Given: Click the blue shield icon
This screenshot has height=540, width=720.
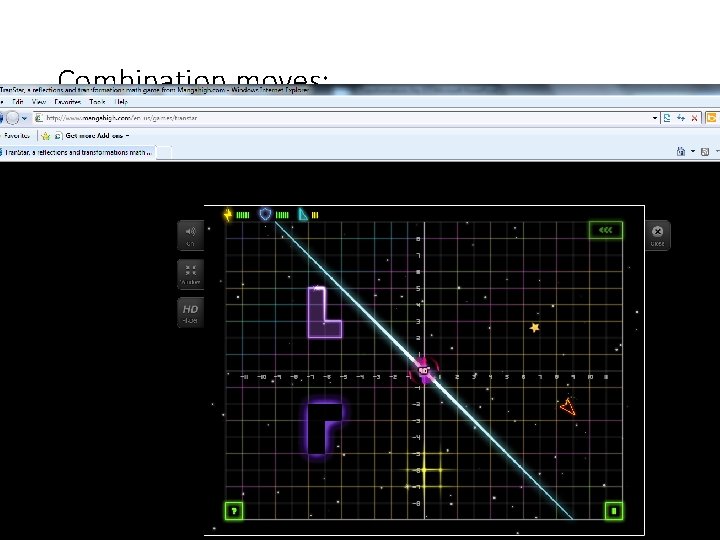Looking at the screenshot, I should [x=265, y=214].
